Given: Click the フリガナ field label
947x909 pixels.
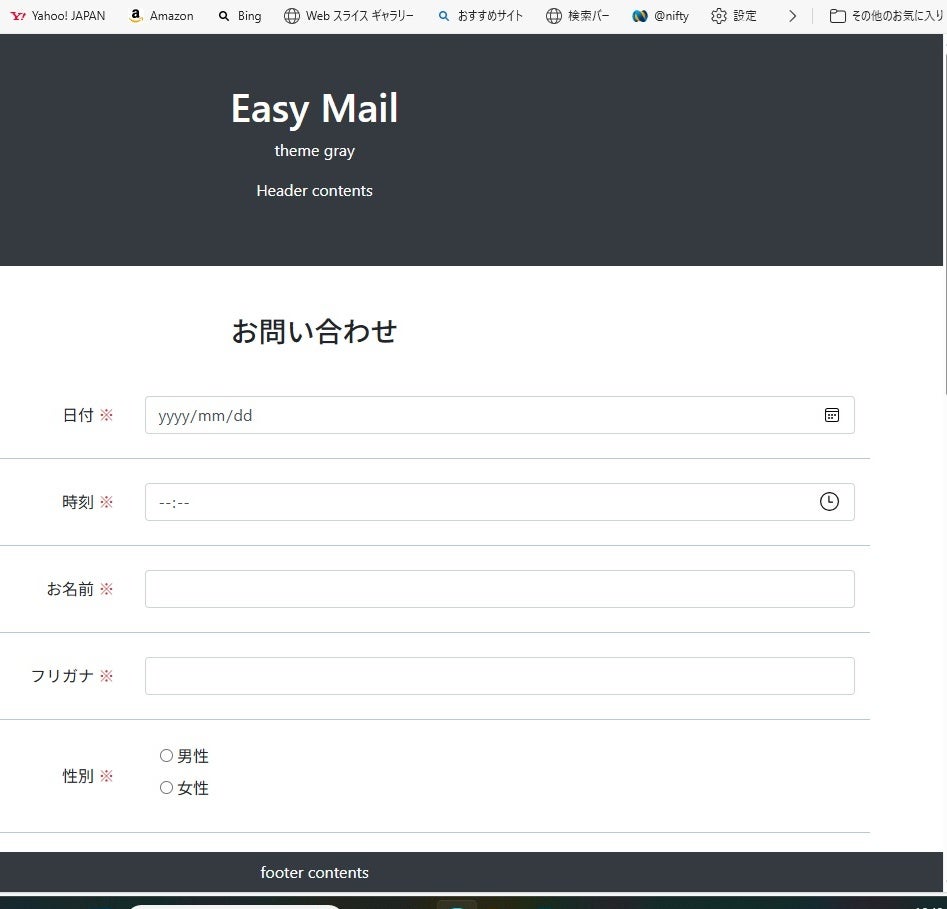Looking at the screenshot, I should (62, 676).
